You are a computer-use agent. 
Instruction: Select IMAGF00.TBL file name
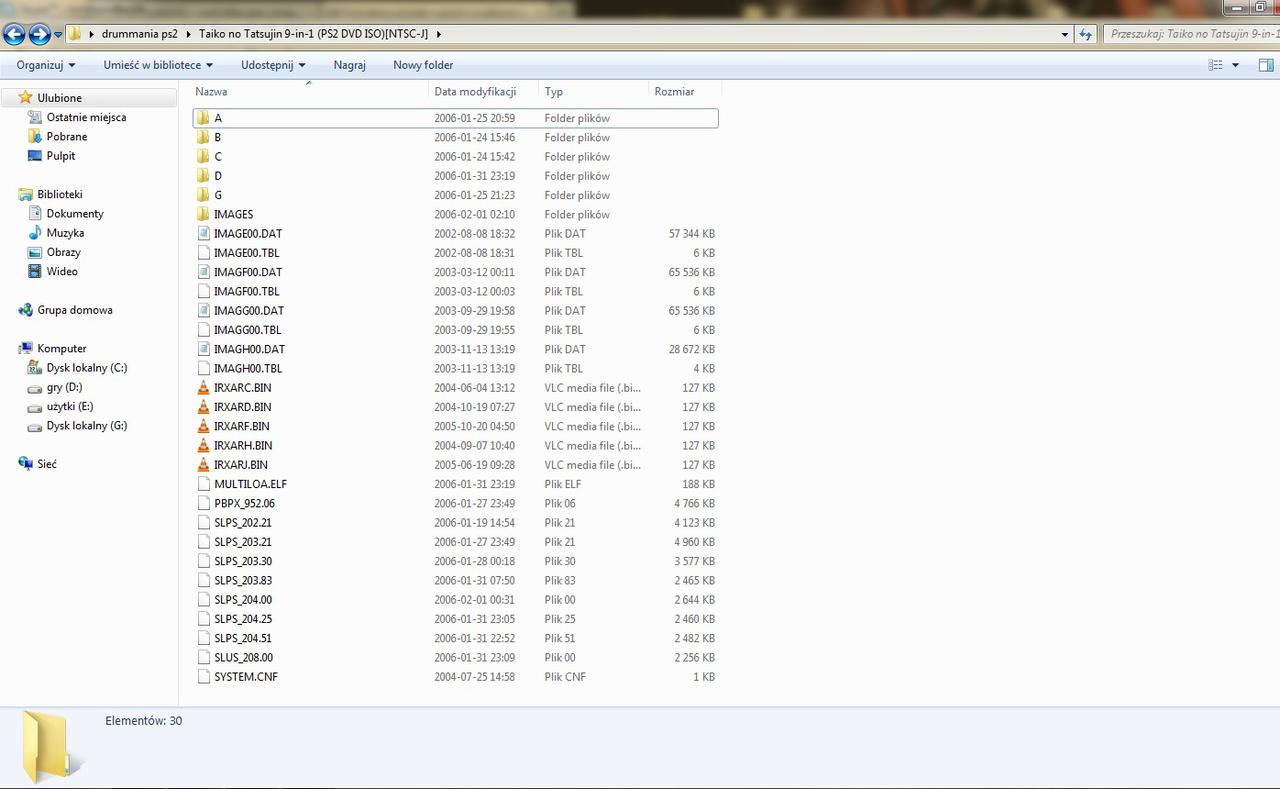[x=246, y=291]
